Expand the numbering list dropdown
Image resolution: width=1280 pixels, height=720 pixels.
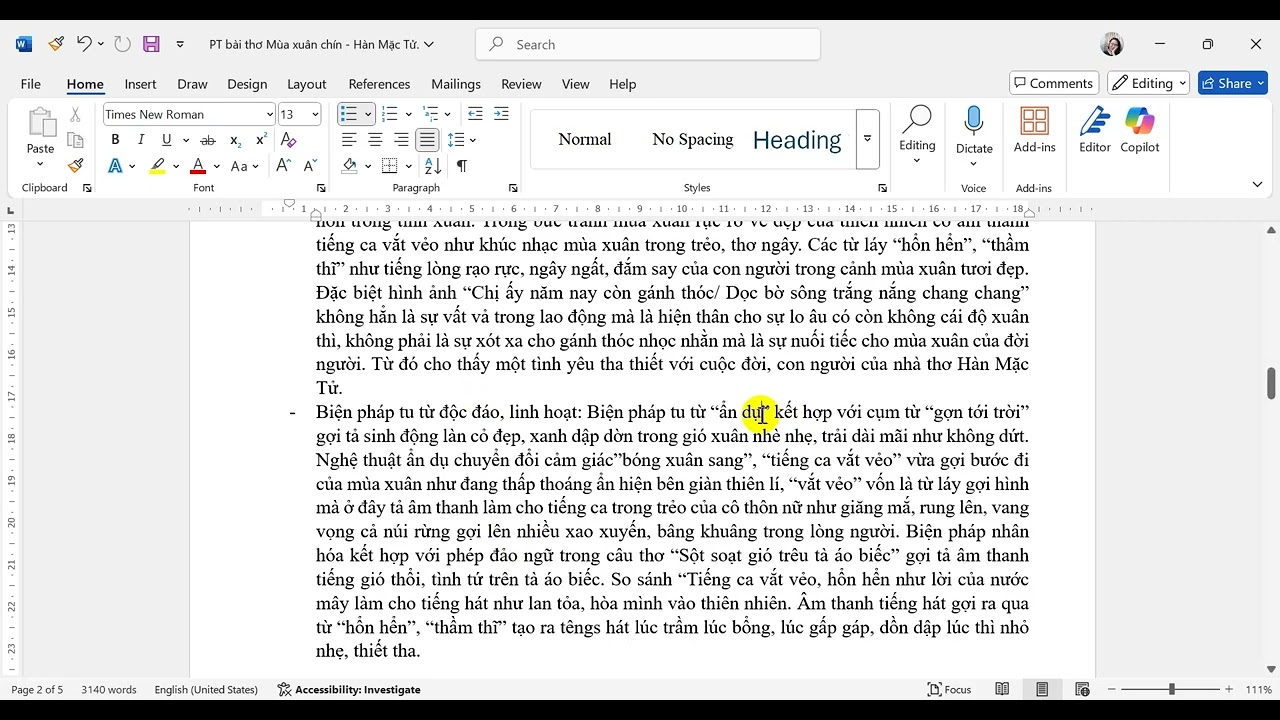pyautogui.click(x=409, y=114)
